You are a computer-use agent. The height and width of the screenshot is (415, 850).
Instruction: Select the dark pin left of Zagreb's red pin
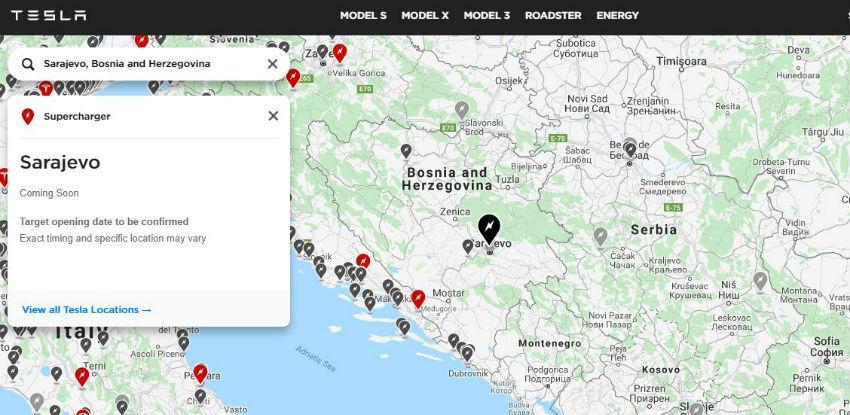(x=323, y=51)
